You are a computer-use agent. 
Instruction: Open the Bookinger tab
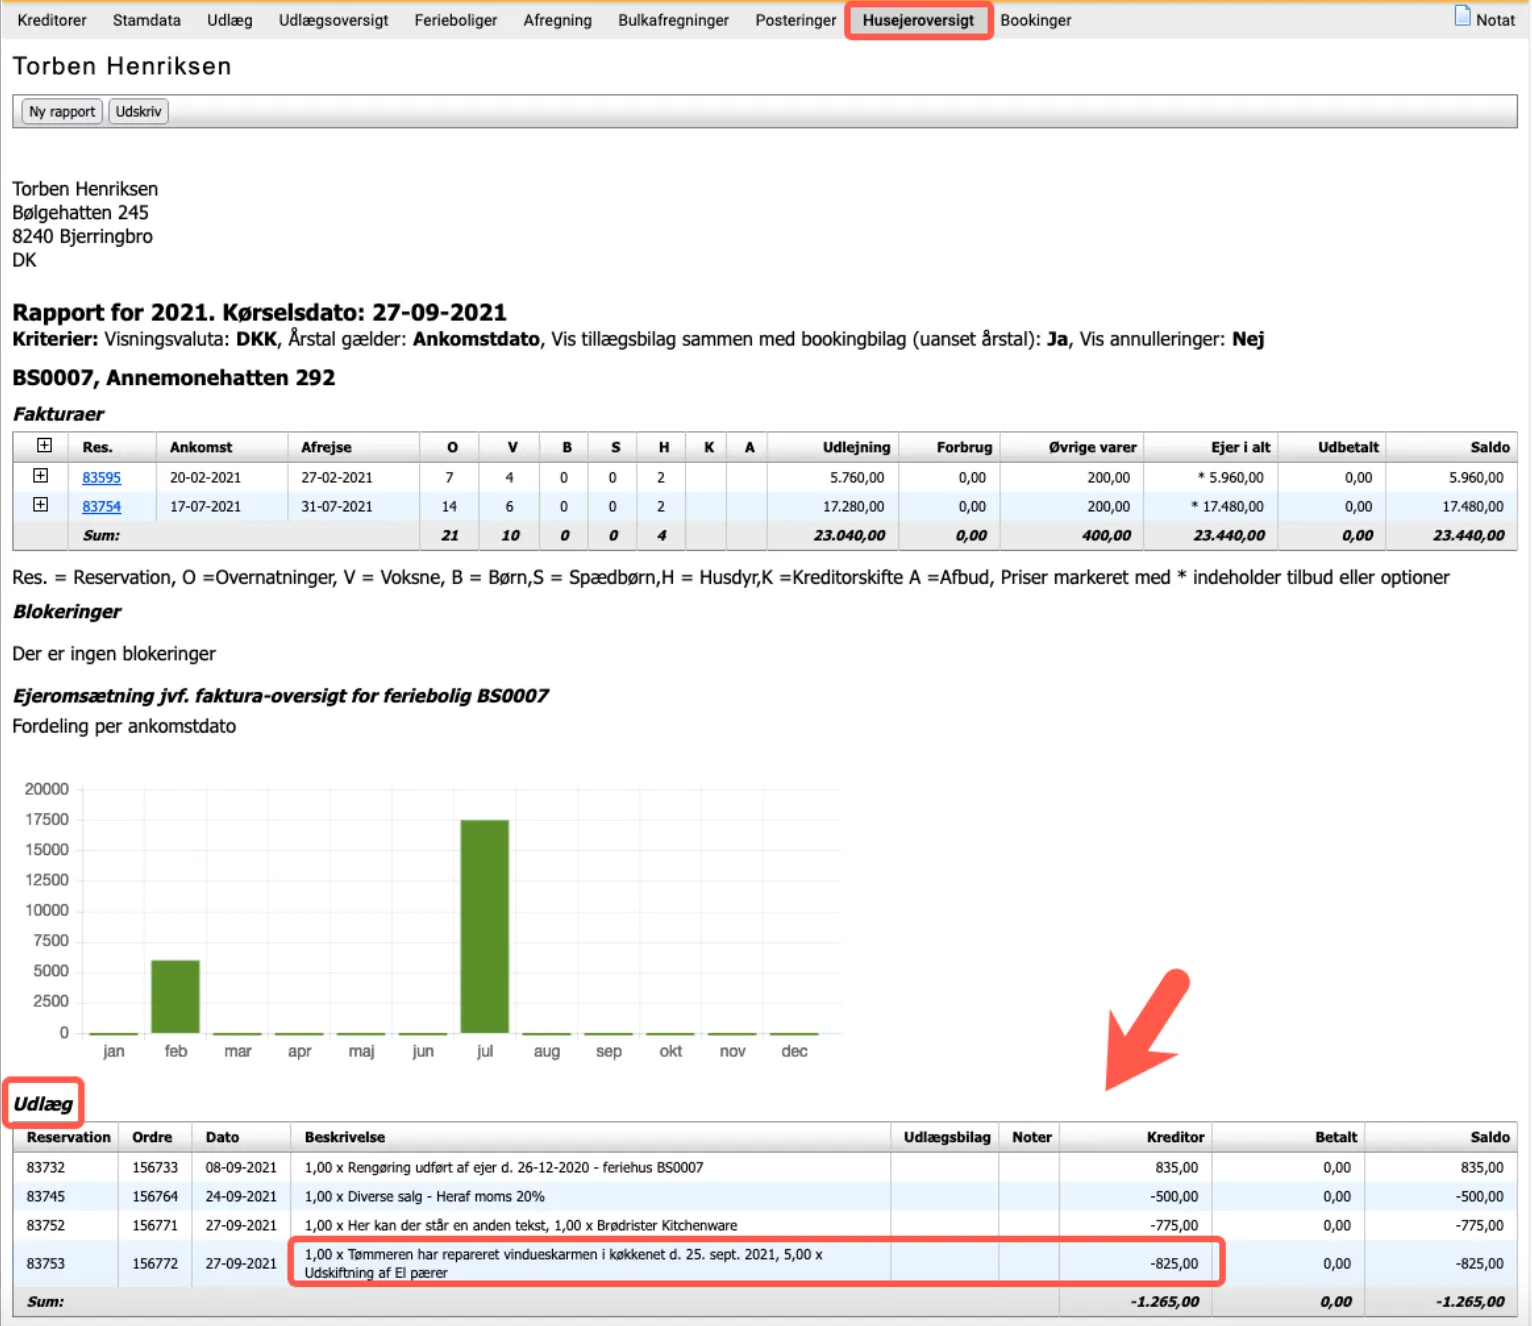1035,20
